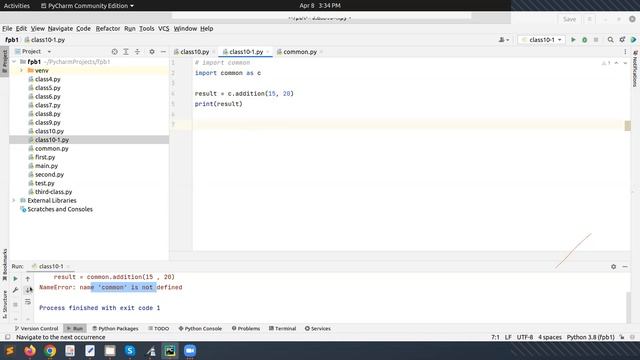Open the user account dropdown in toolbar

[x=504, y=40]
